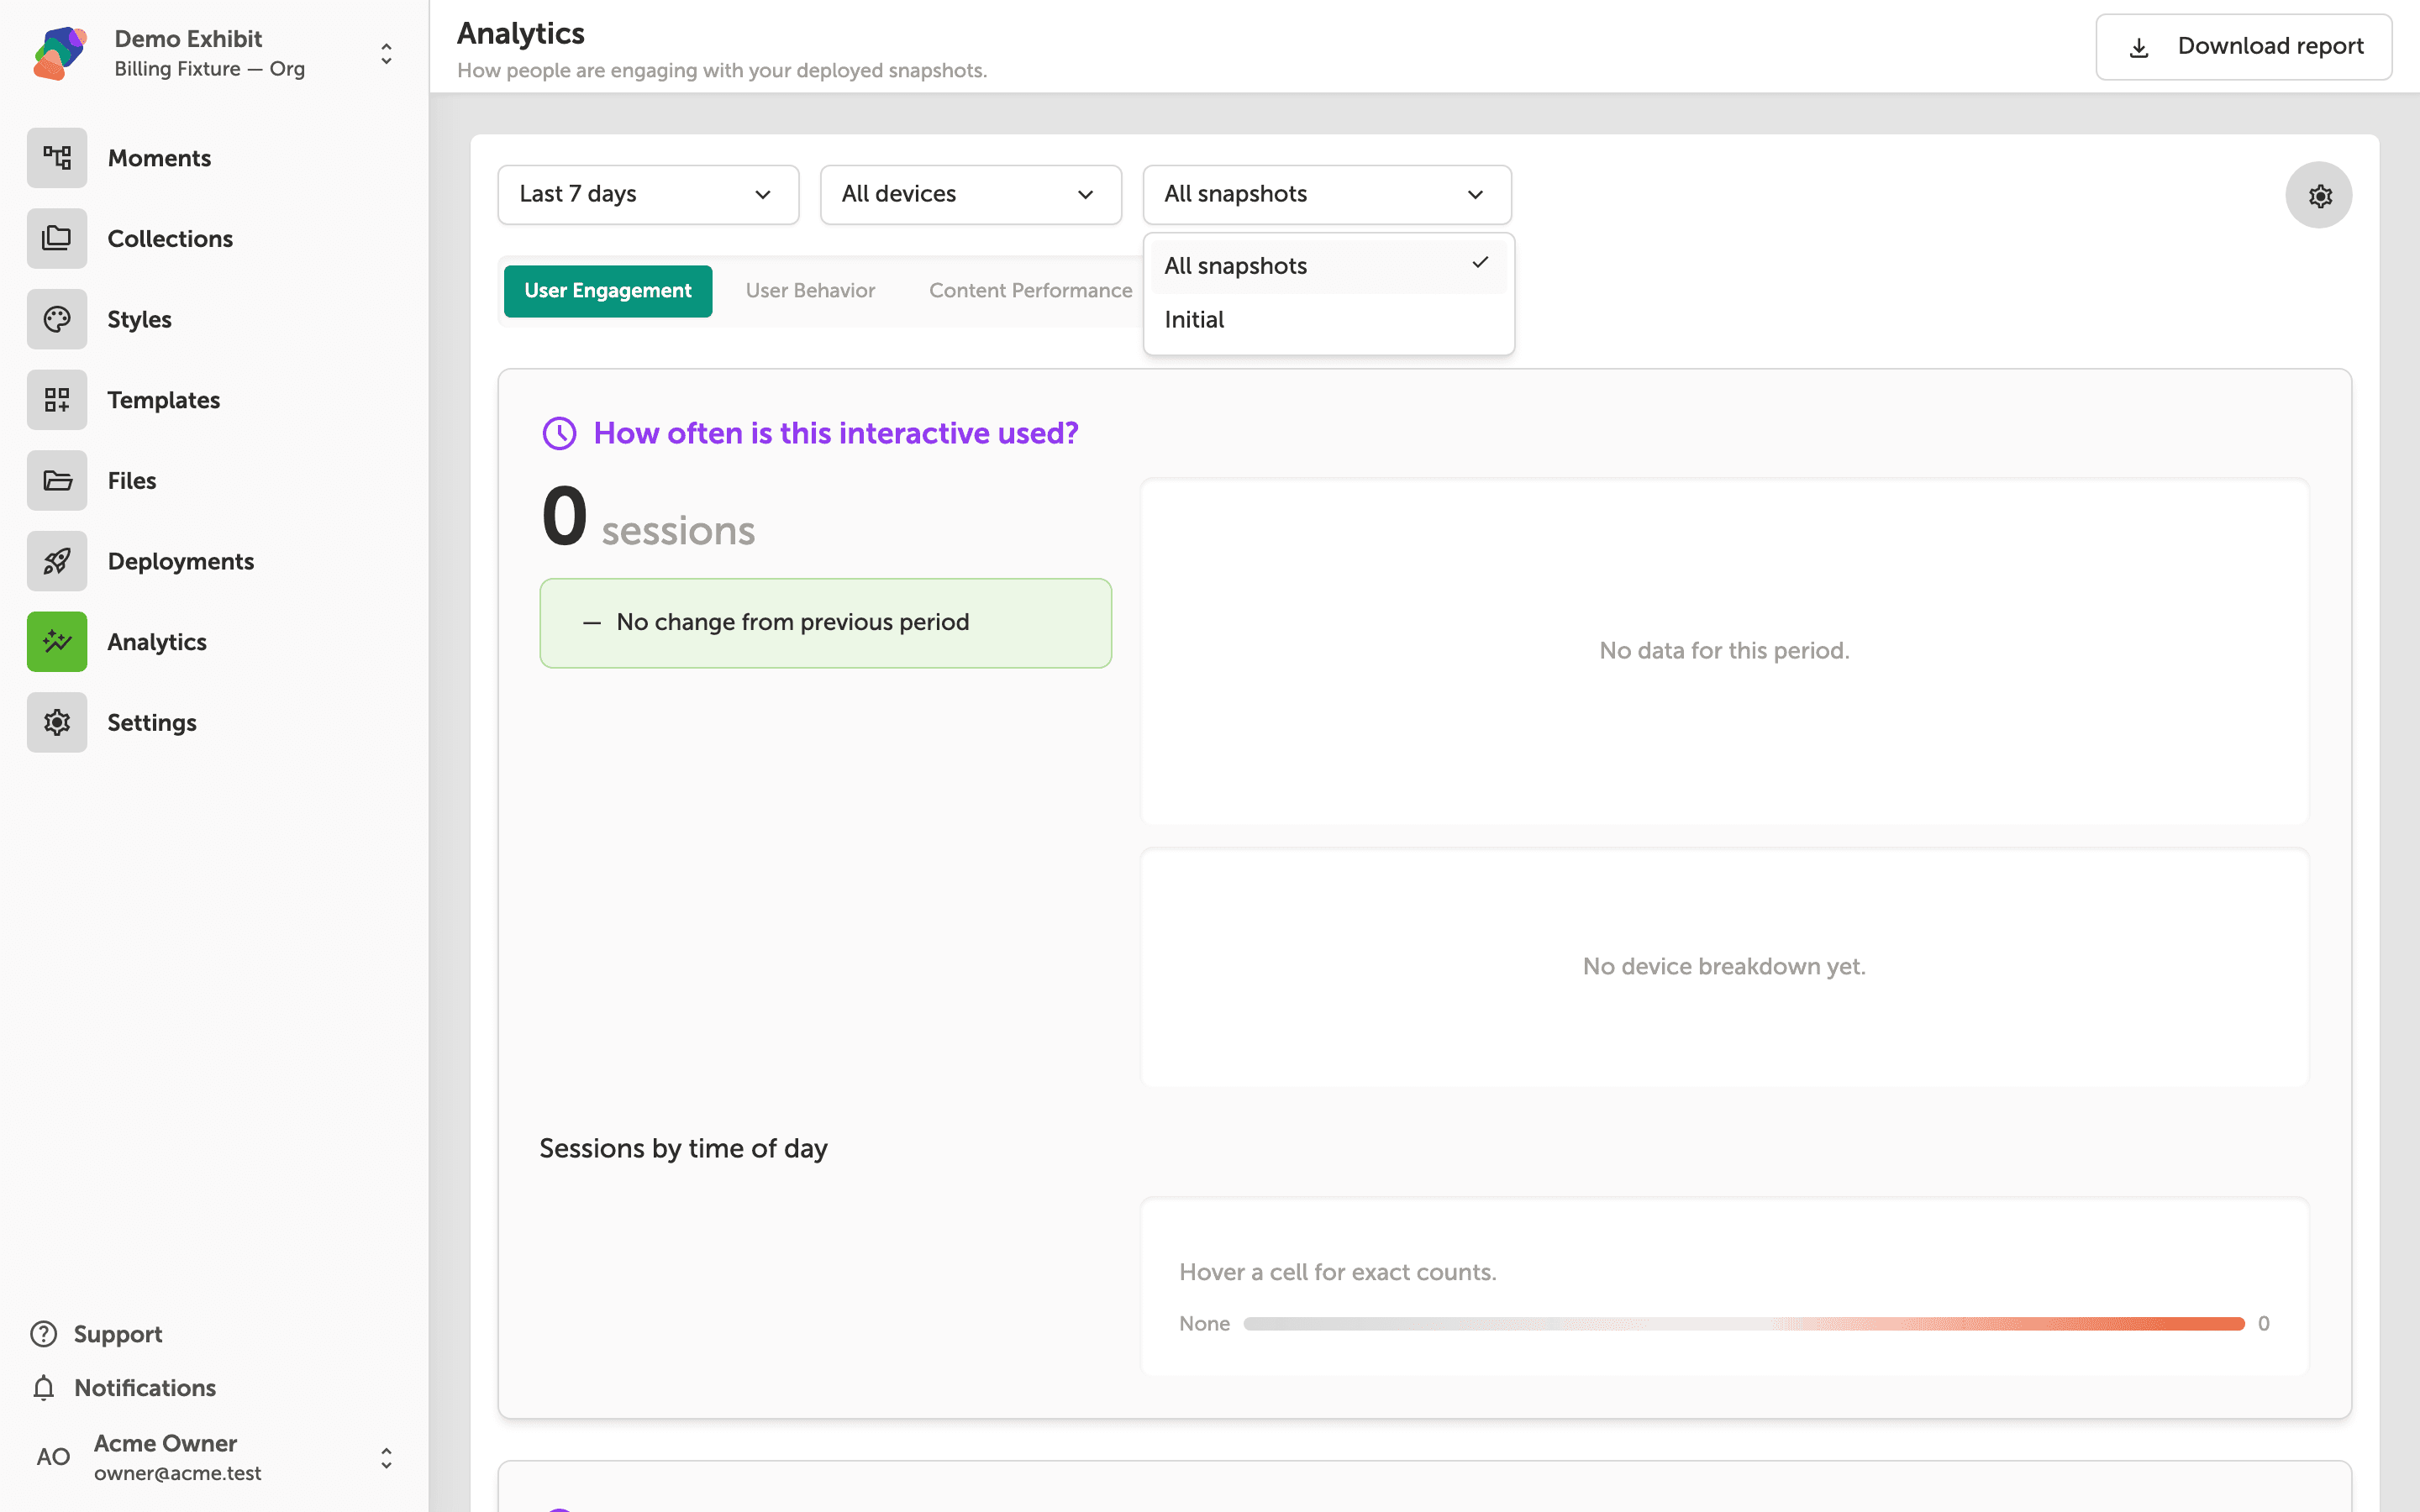The image size is (2420, 1512).
Task: Click the AO user avatar
Action: 53,1457
